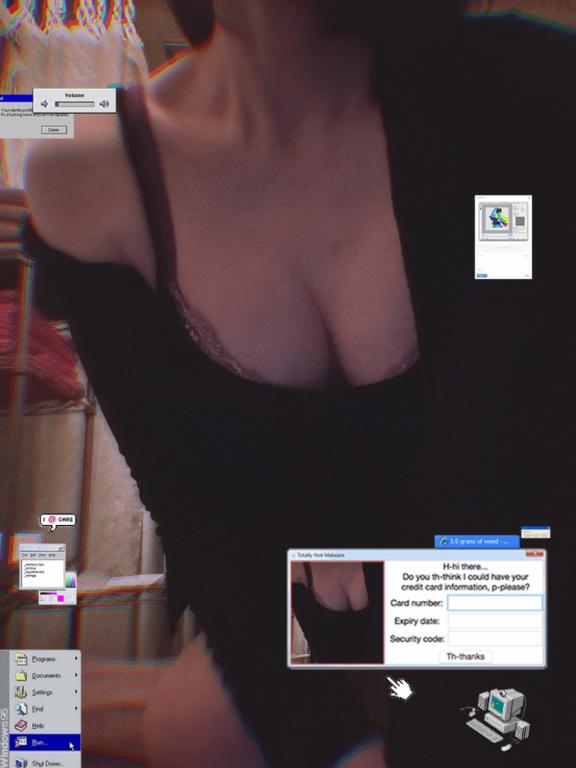576x768 pixels.
Task: Focus the Card number input field
Action: click(495, 603)
